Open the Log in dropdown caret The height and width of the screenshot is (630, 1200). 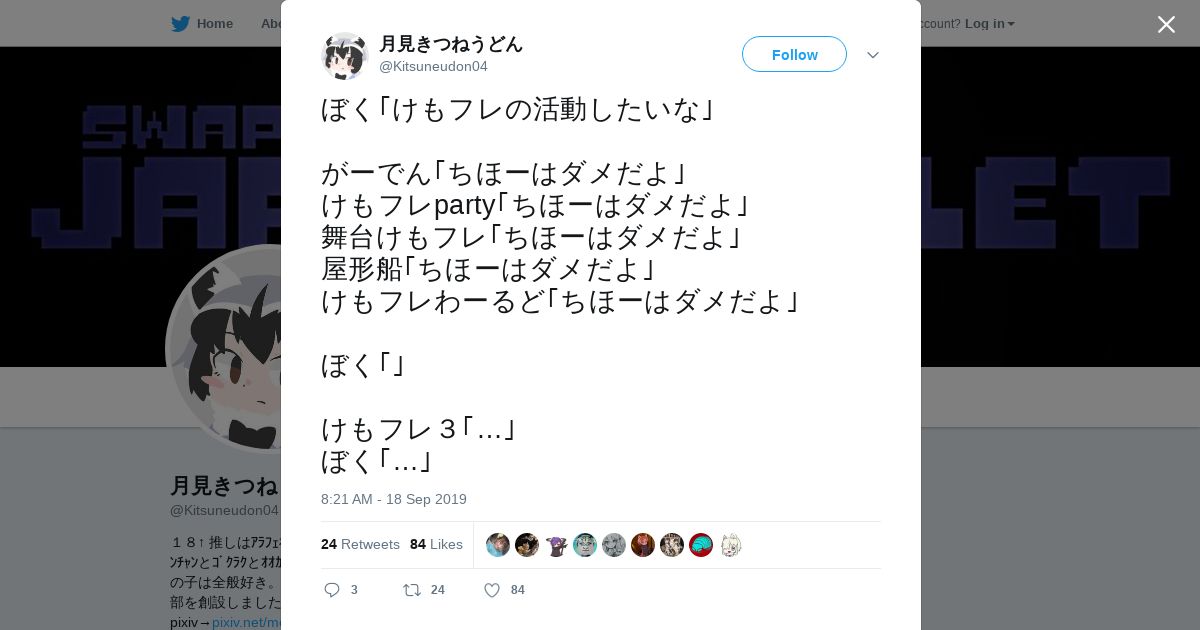[1011, 24]
